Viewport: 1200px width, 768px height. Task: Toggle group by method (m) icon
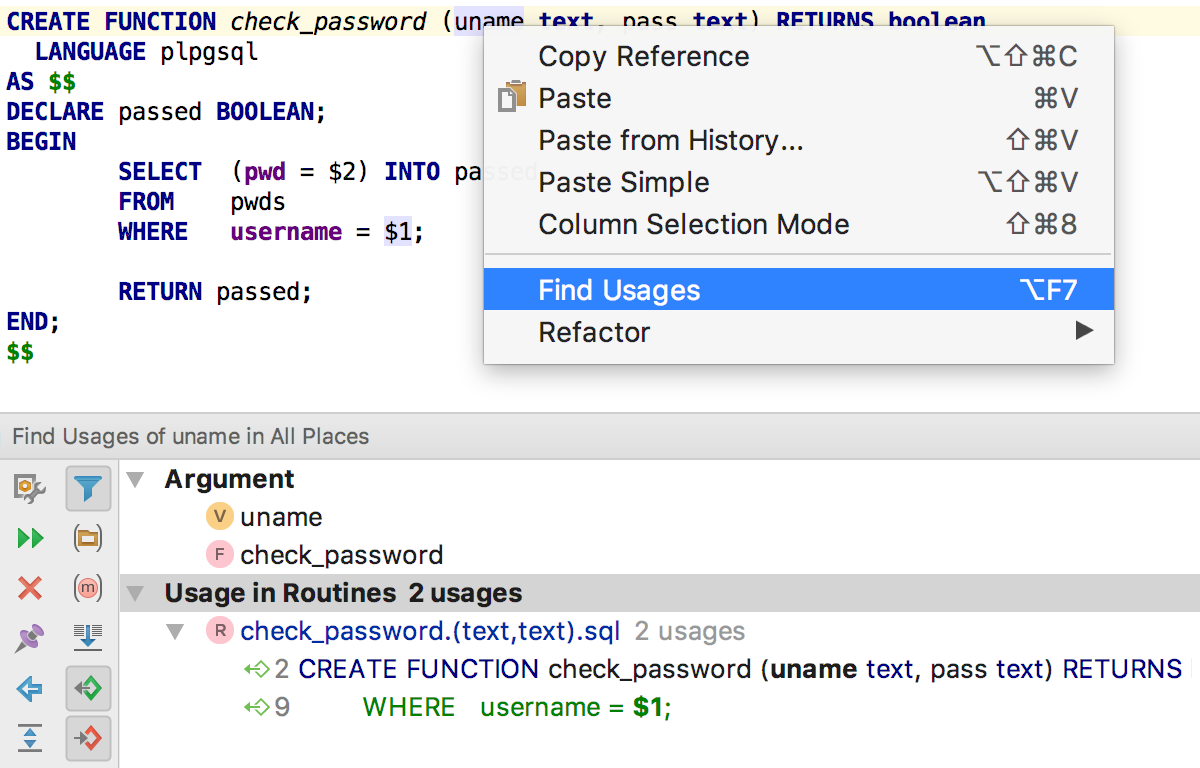coord(88,589)
